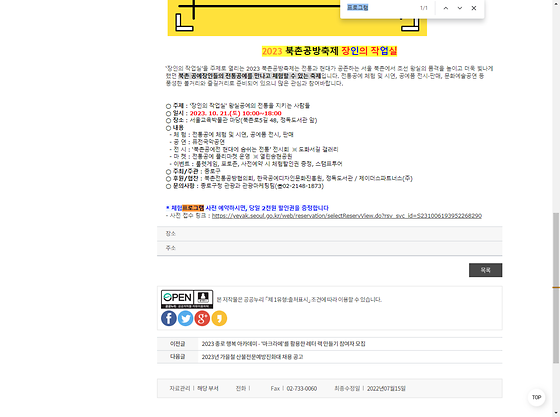Click the OPEN public license badge
The height and width of the screenshot is (417, 560).
click(187, 299)
